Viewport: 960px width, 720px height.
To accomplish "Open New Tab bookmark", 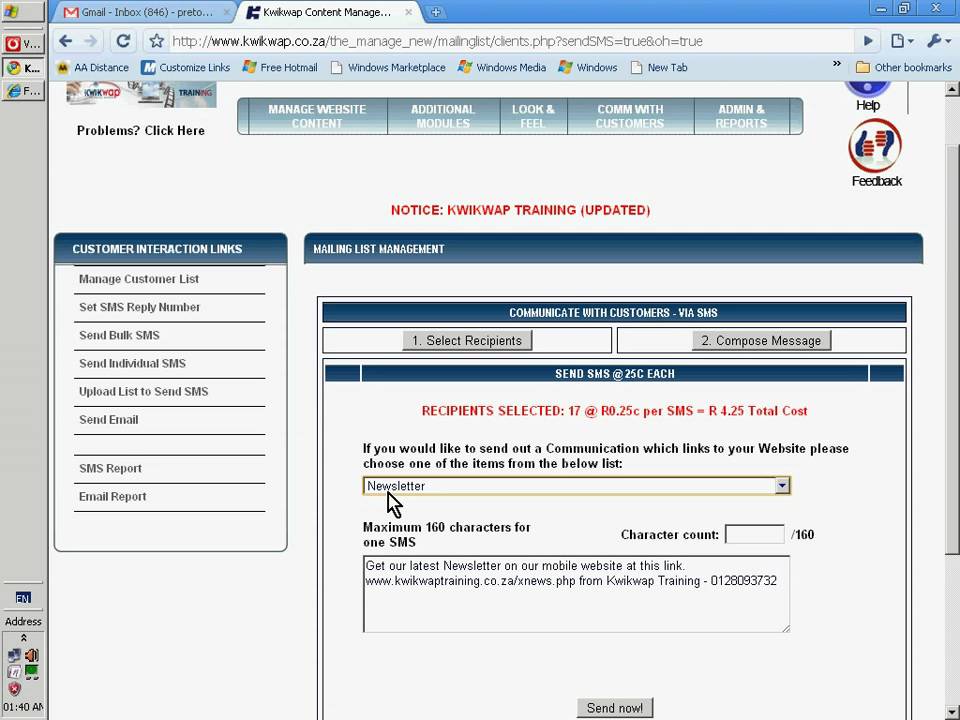I will [x=659, y=67].
